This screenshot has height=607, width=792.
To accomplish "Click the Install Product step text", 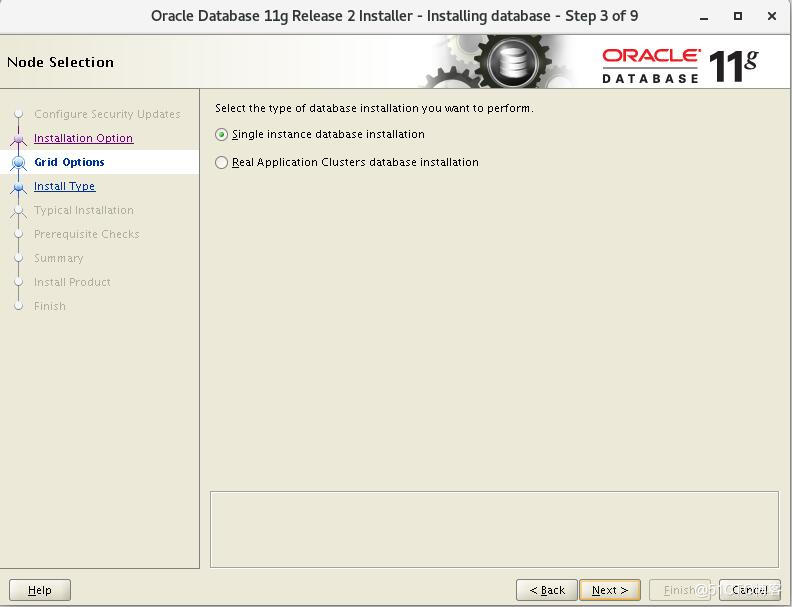I will click(x=72, y=282).
